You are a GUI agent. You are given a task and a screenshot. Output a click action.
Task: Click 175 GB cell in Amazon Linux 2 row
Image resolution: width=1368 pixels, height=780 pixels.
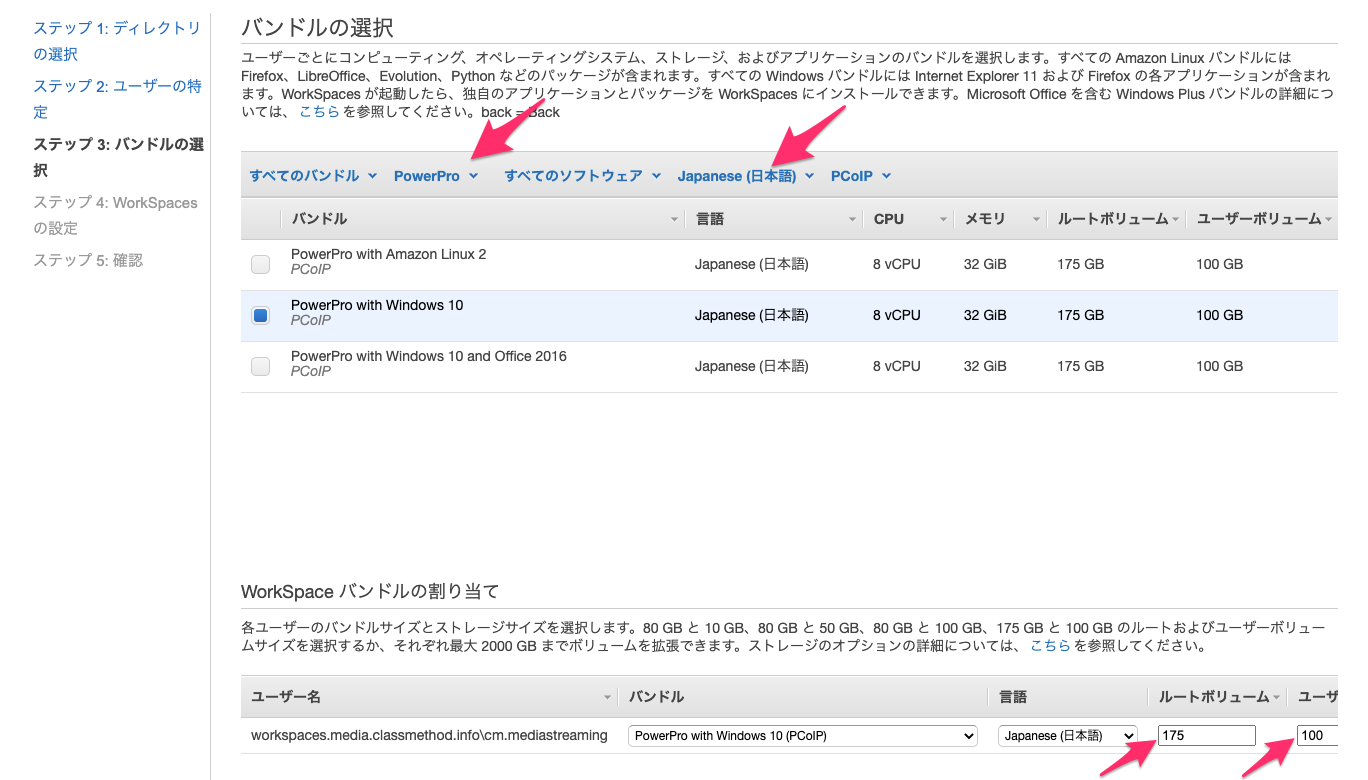click(x=1080, y=264)
